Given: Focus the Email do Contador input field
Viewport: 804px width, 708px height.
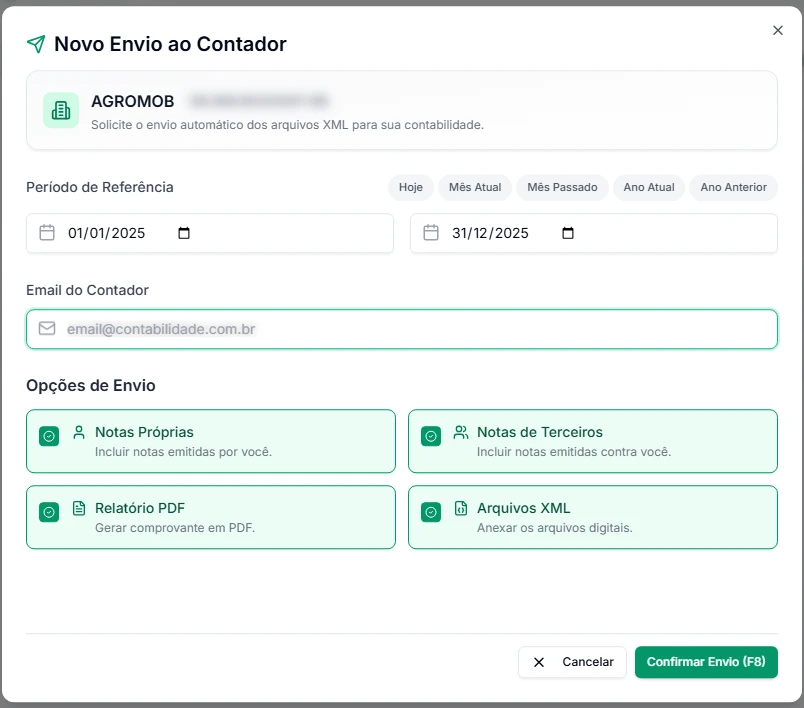Looking at the screenshot, I should pyautogui.click(x=402, y=329).
